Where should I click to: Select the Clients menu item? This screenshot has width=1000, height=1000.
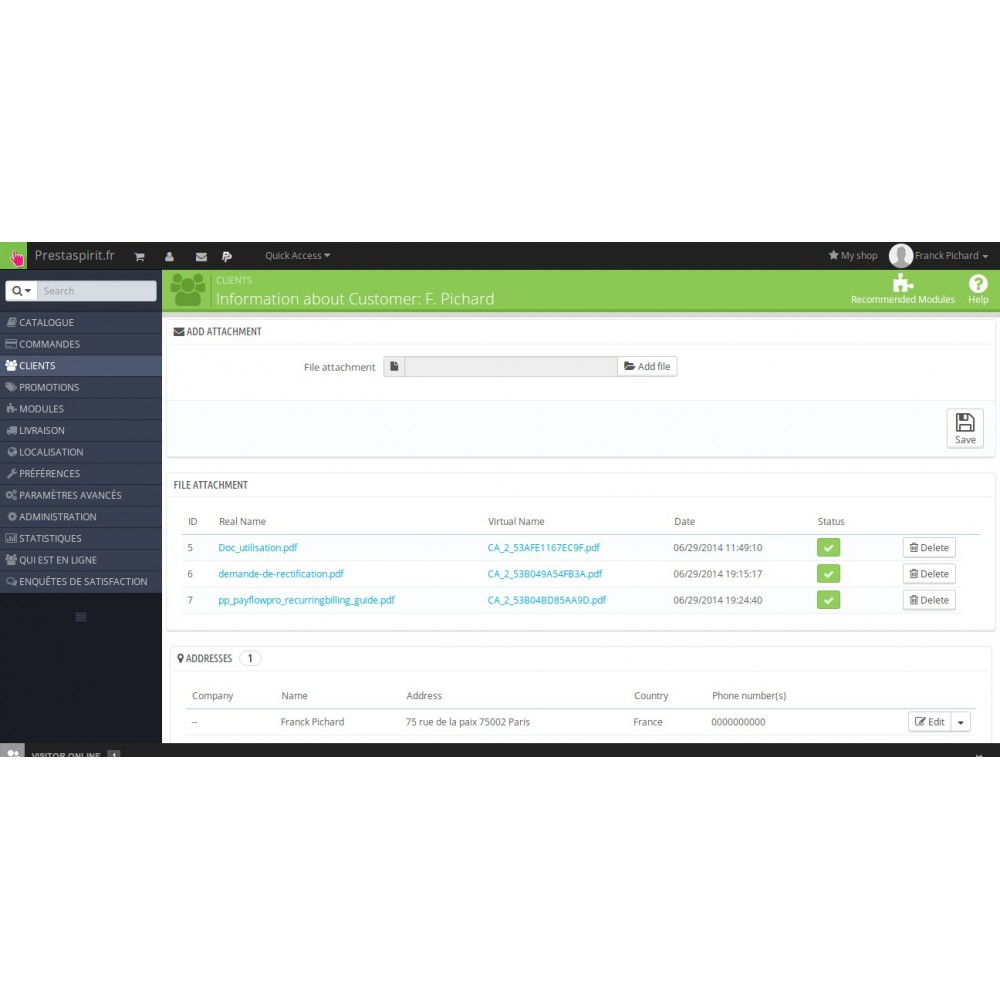tap(80, 366)
